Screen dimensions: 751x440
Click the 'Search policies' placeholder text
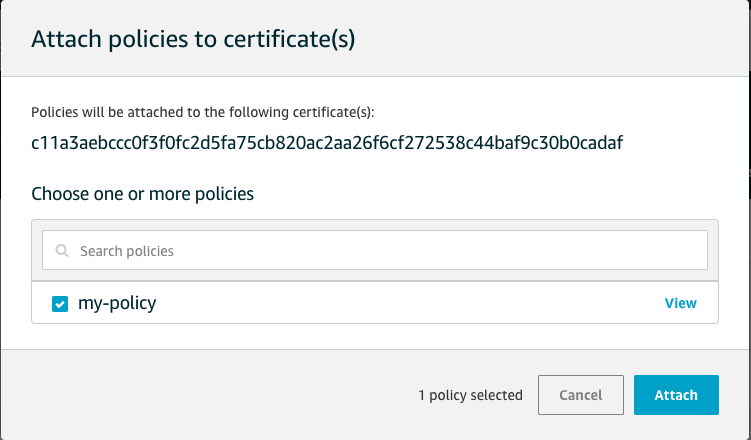[127, 251]
